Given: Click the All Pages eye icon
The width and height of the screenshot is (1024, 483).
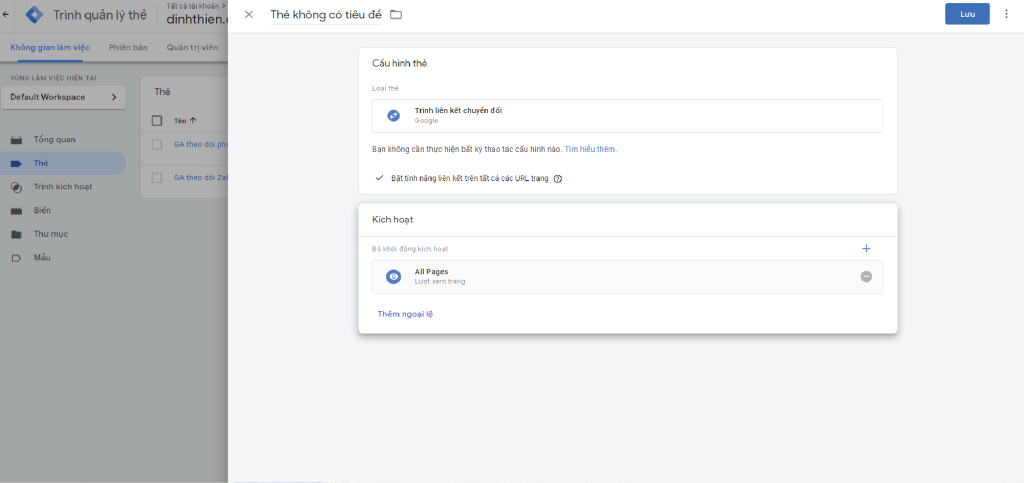Looking at the screenshot, I should tap(394, 277).
